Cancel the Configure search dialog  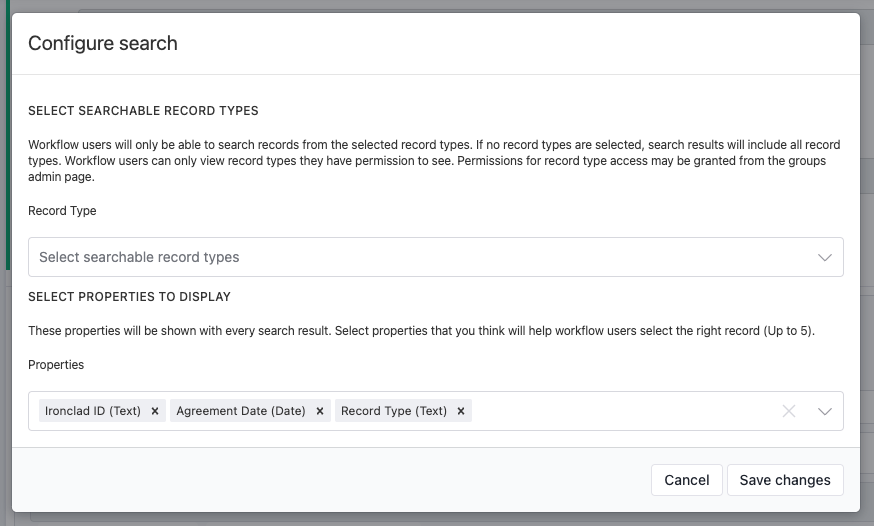[687, 480]
